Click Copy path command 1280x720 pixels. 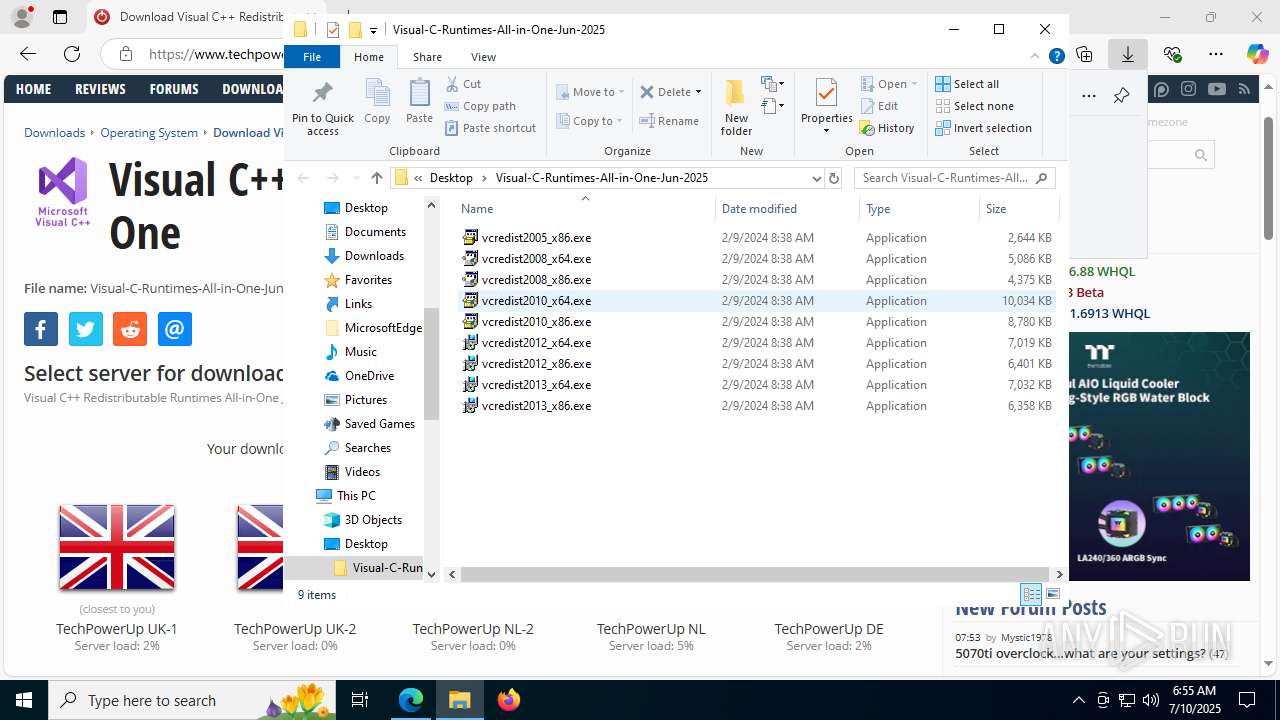(481, 106)
